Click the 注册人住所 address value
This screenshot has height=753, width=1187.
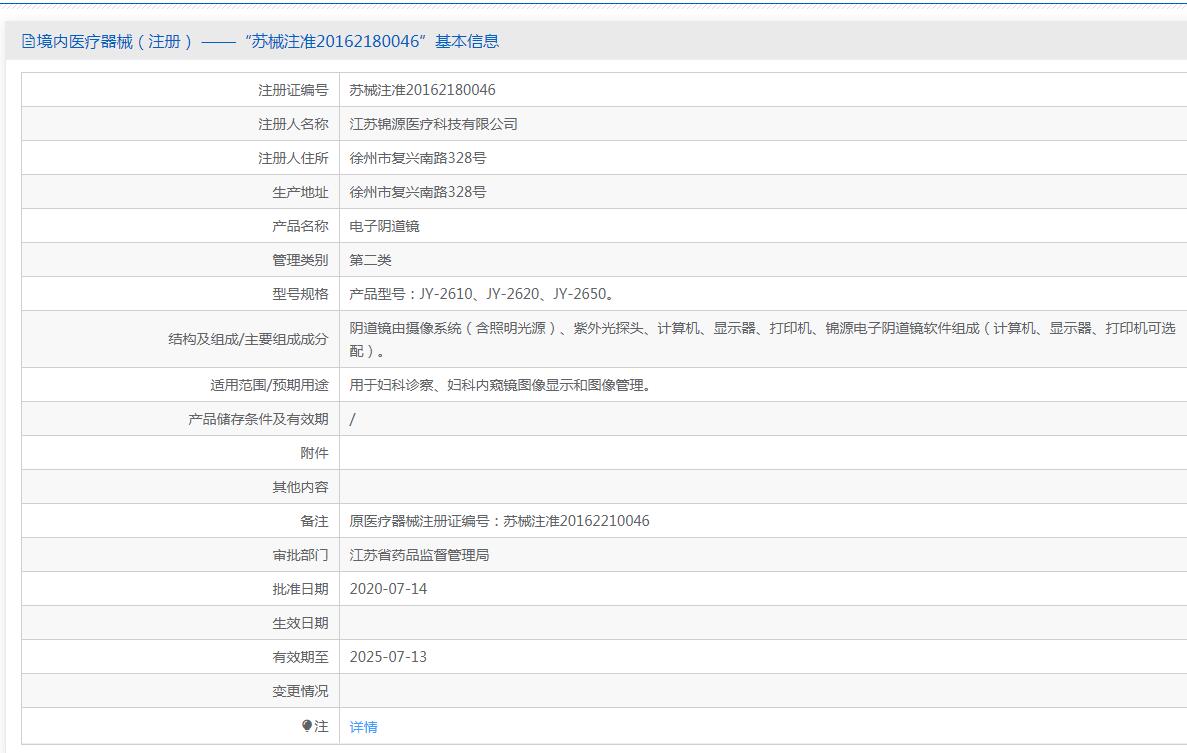coord(417,158)
